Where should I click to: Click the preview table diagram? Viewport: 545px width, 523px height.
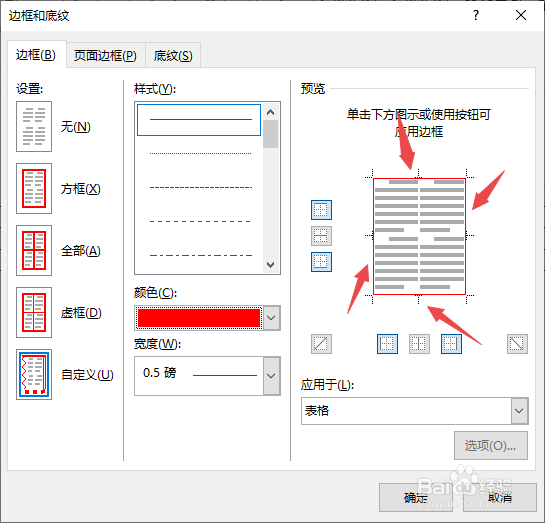[x=419, y=236]
